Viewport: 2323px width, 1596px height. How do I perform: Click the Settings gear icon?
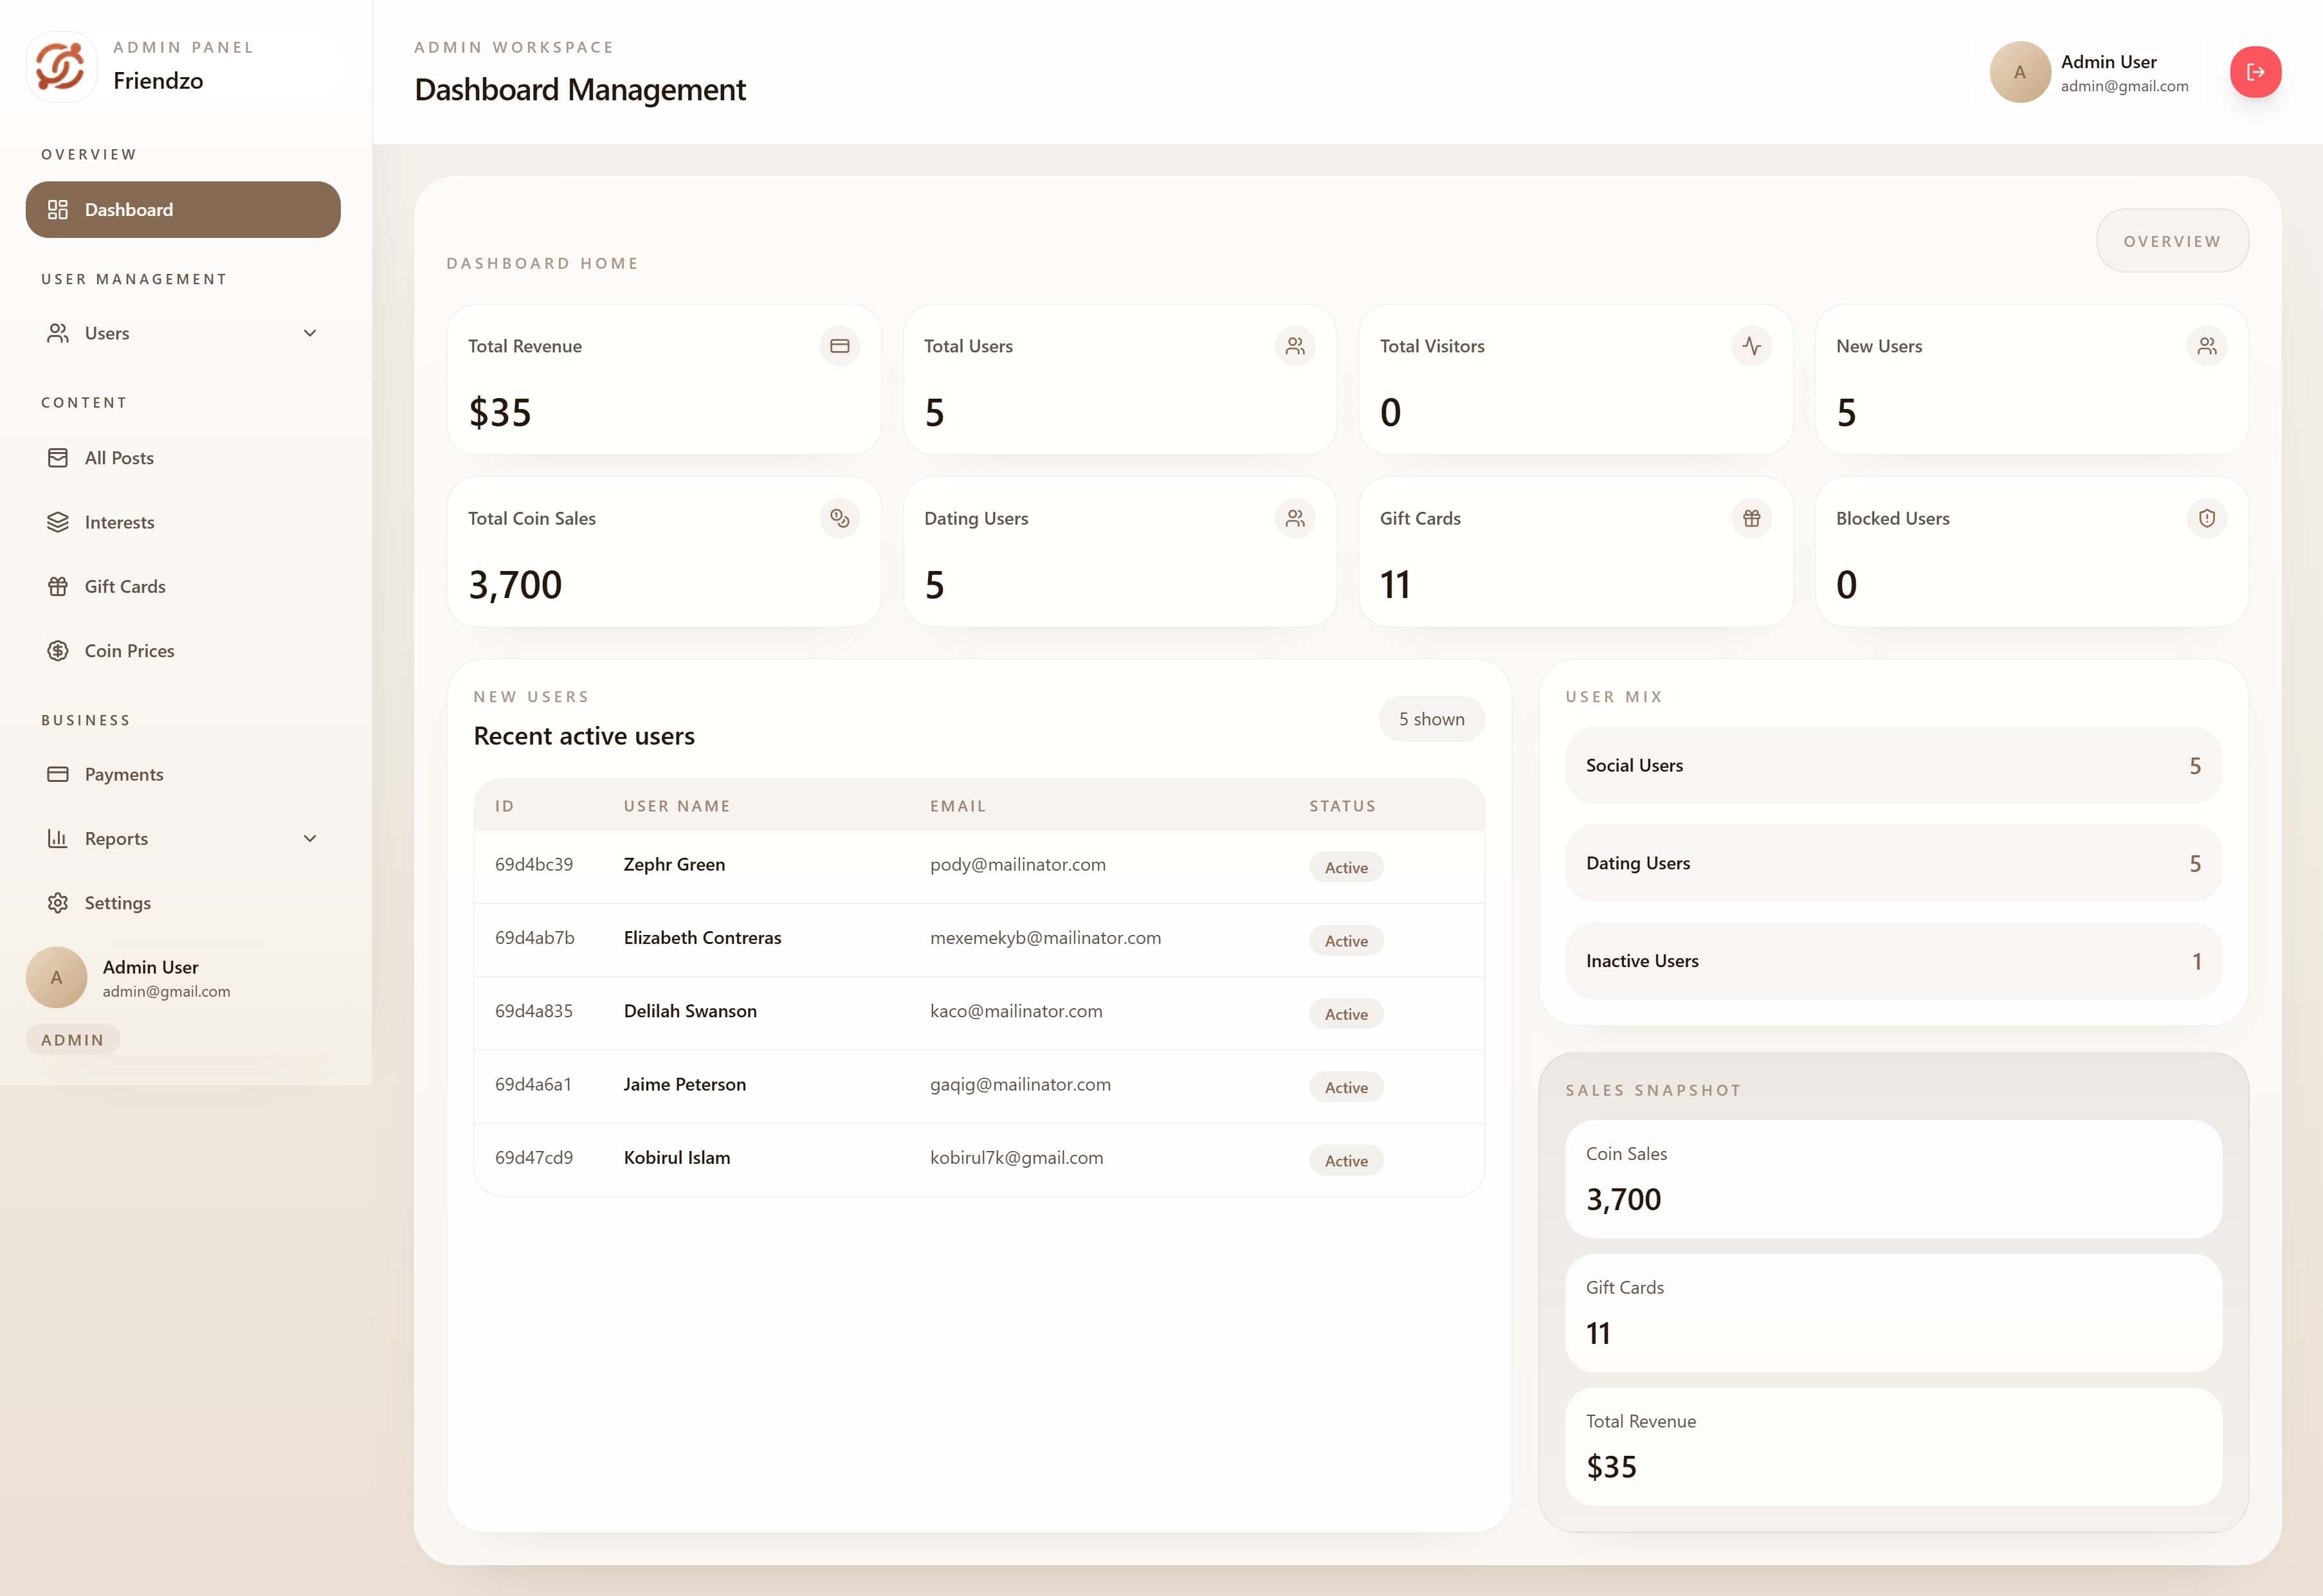(57, 902)
